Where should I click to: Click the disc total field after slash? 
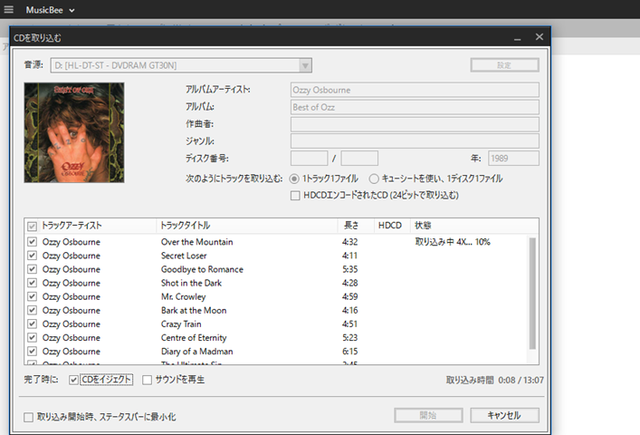(360, 158)
